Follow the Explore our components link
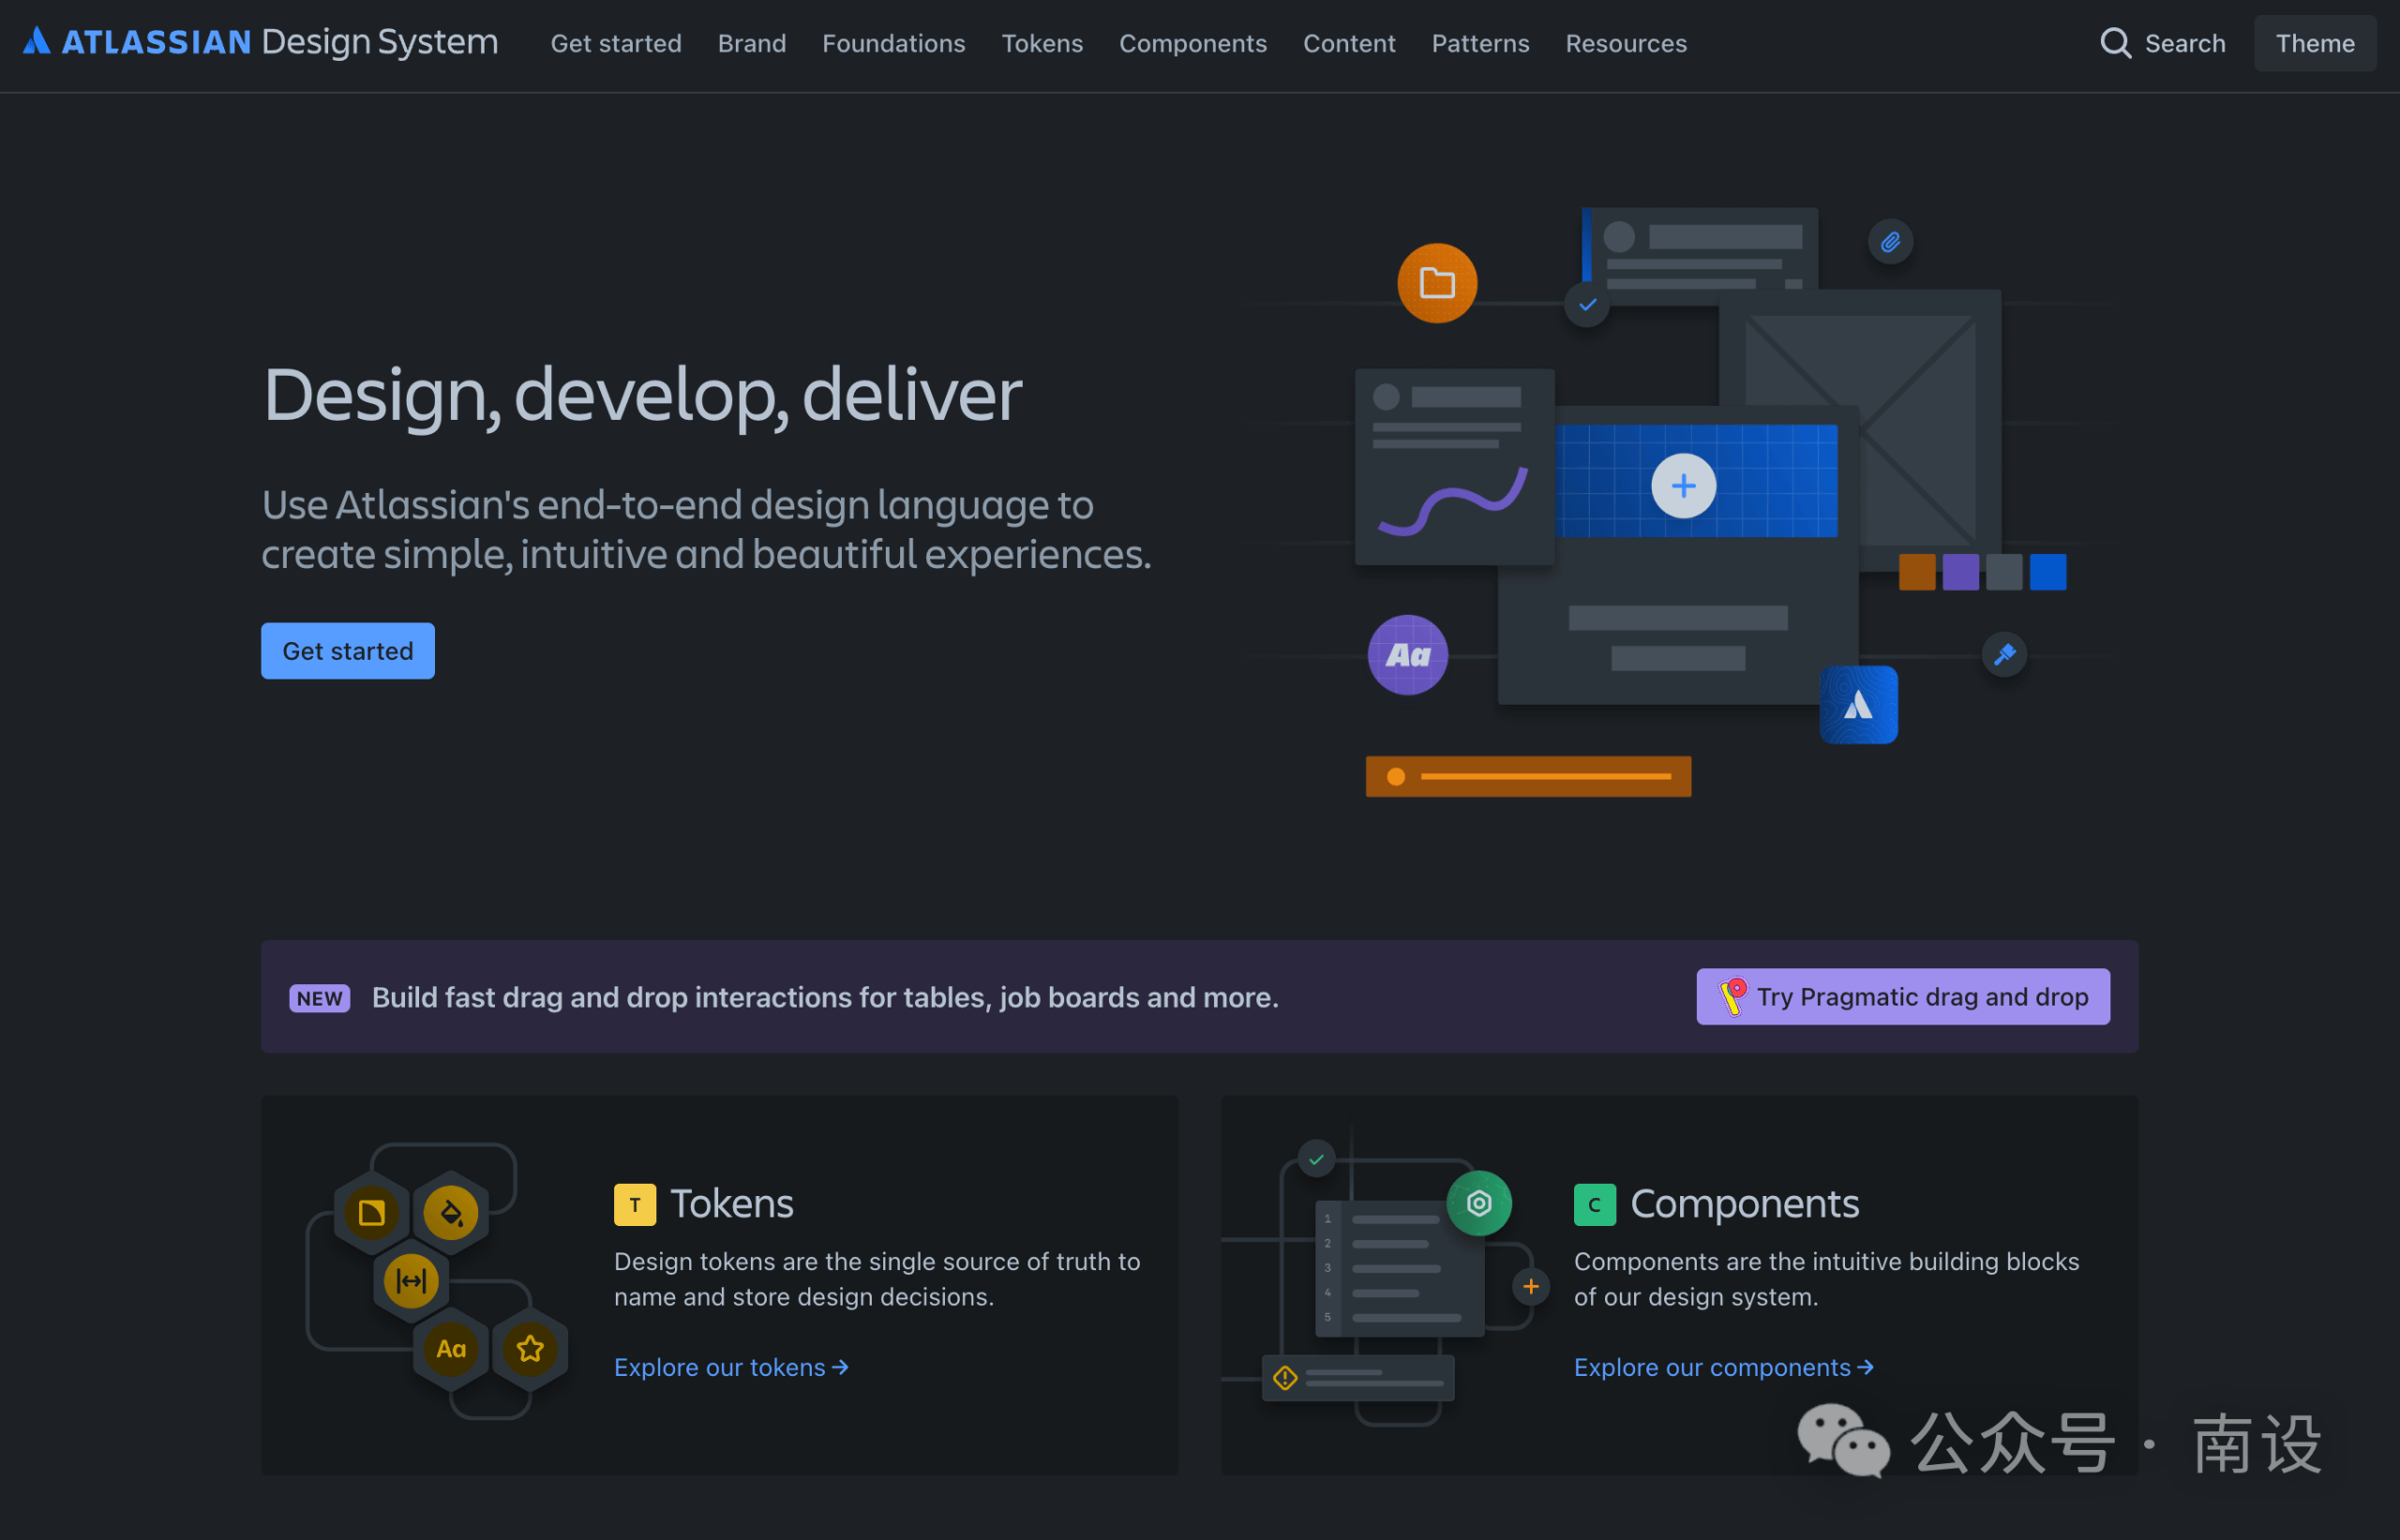 coord(1724,1367)
